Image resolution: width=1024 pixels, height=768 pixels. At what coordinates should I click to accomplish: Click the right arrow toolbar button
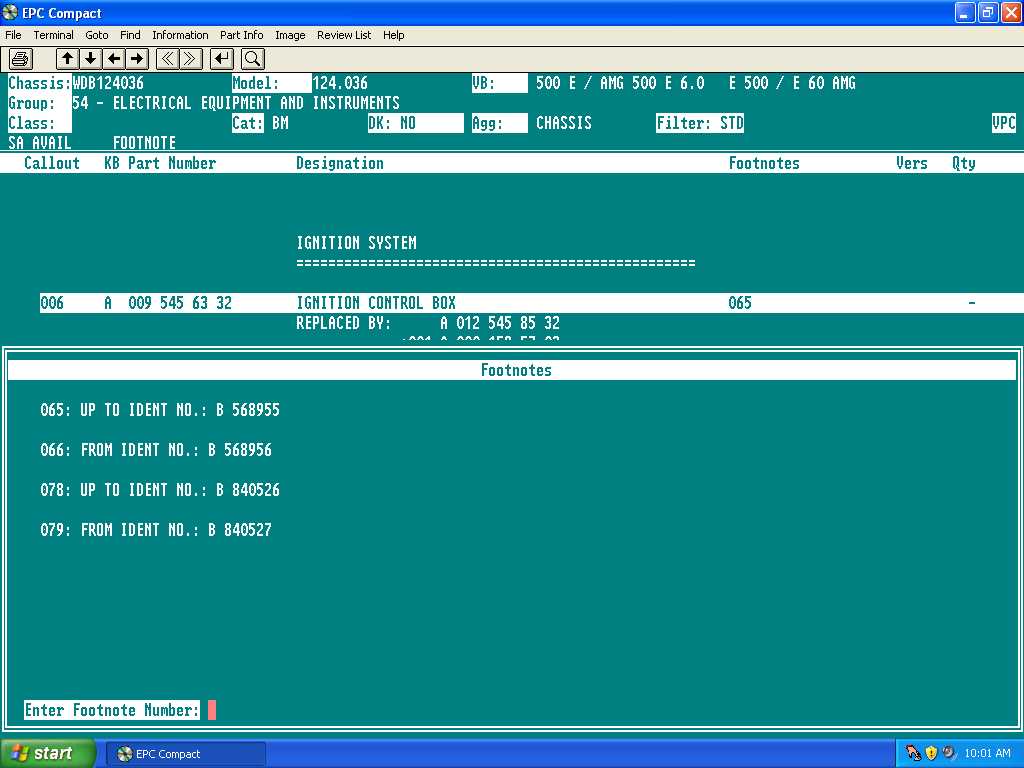pyautogui.click(x=137, y=59)
